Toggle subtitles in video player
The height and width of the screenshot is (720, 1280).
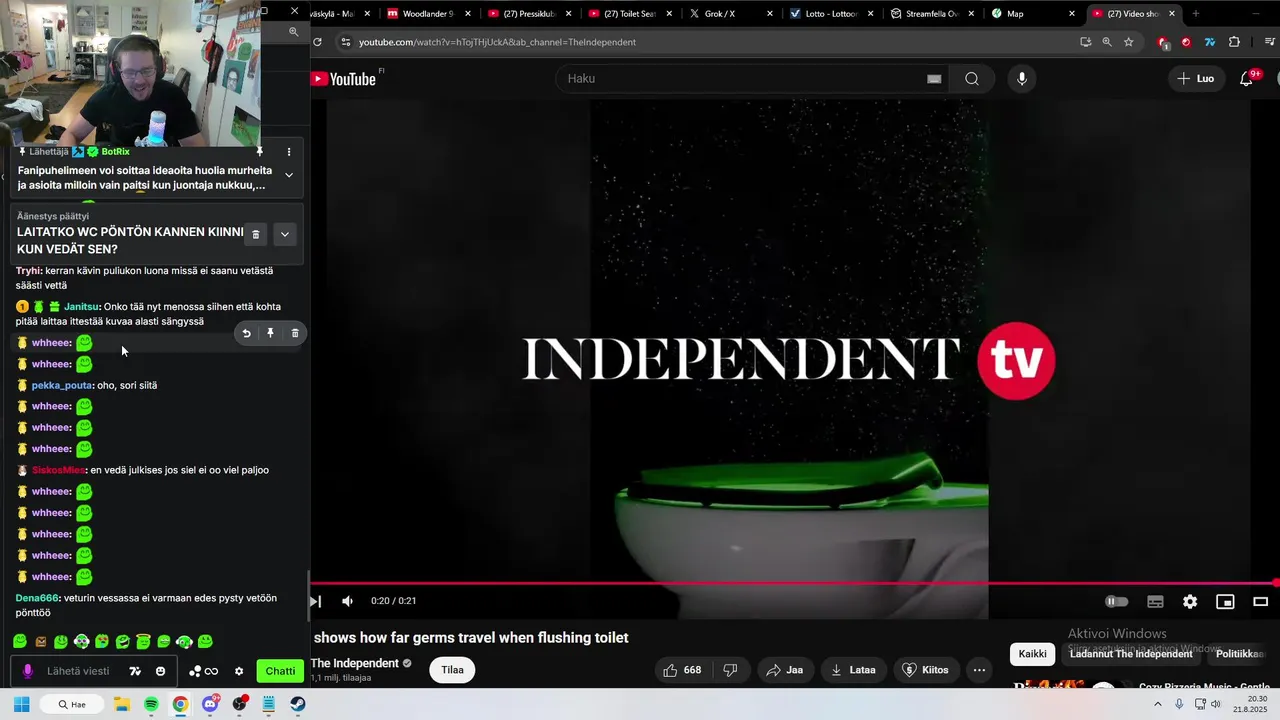1155,601
